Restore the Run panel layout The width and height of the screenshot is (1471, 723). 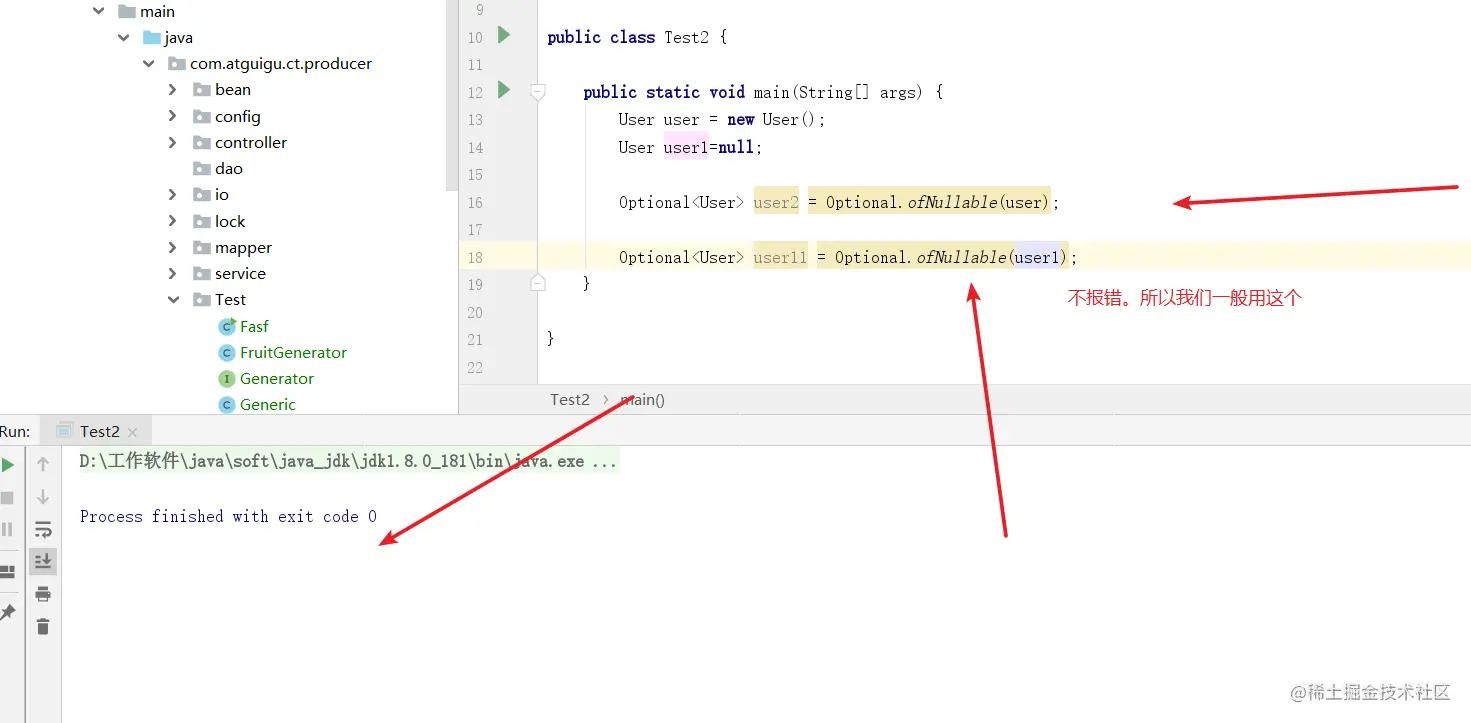pos(7,572)
